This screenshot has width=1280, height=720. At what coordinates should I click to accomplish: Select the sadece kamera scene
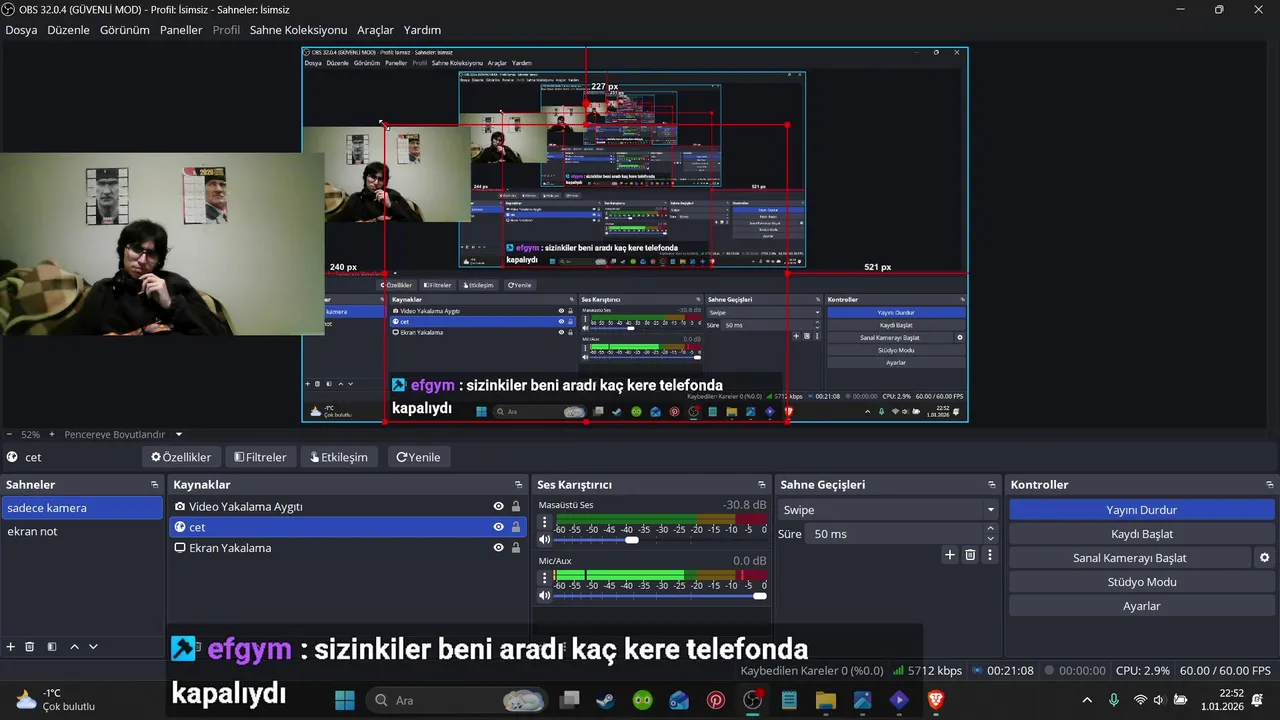coord(81,508)
